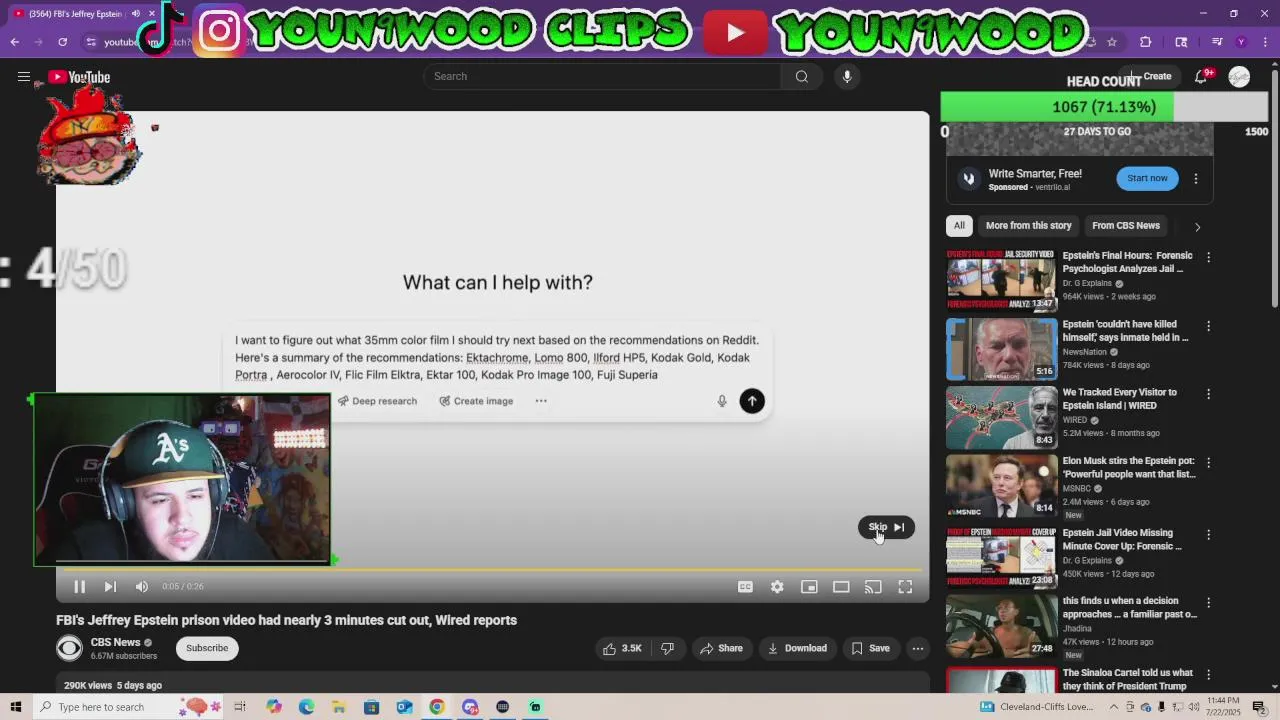Screen dimensions: 1280x720
Task: Mute the tab audio speaker icon
Action: tap(136, 14)
